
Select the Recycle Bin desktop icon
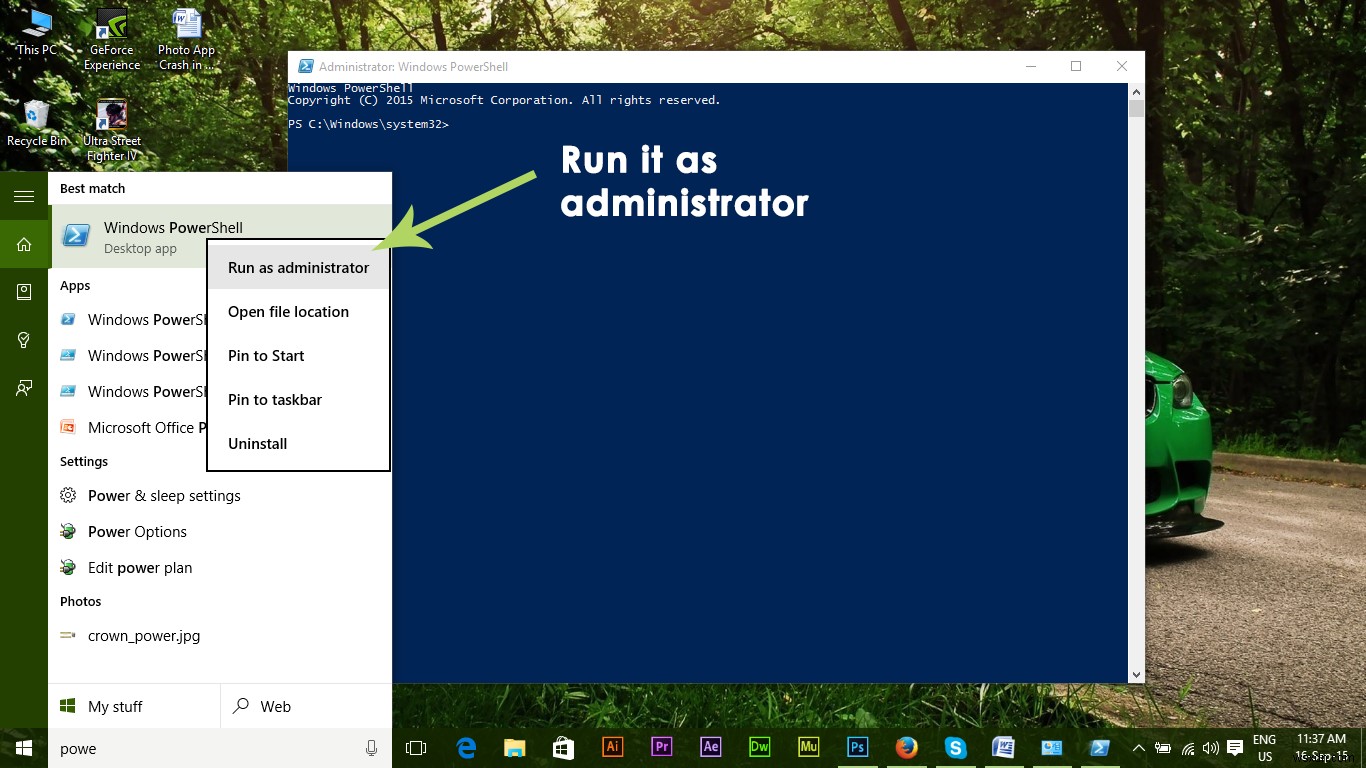(37, 123)
